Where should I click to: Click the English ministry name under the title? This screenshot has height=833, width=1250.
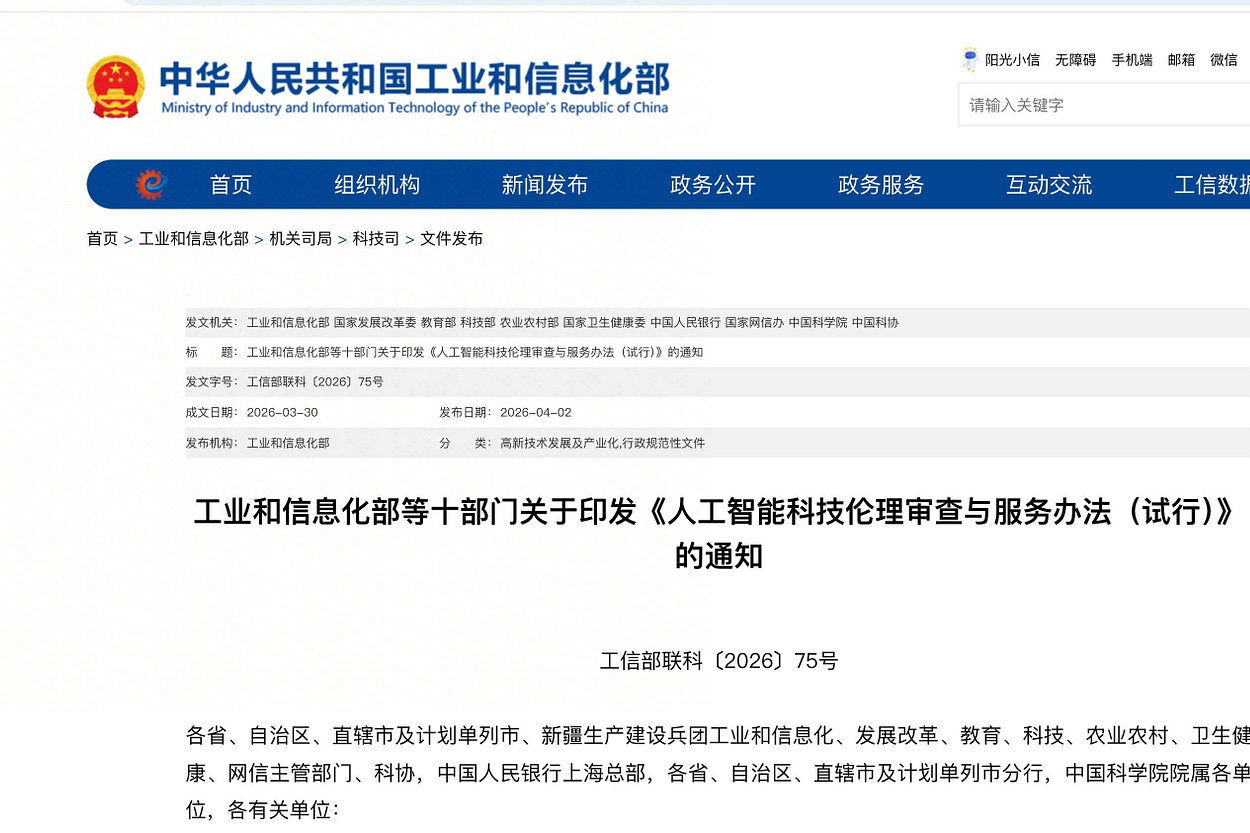(x=414, y=108)
